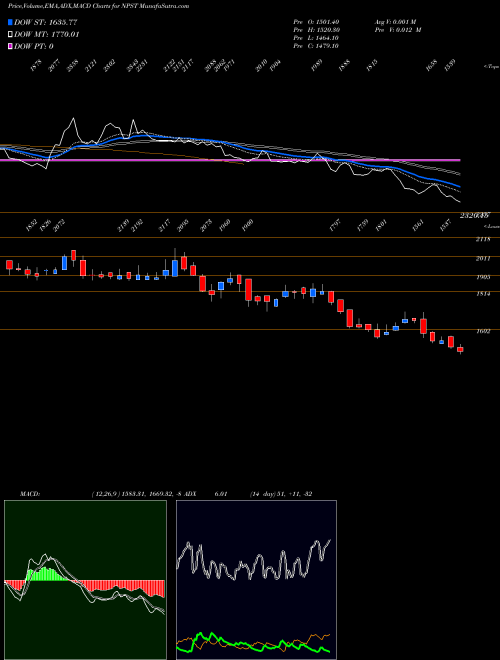Screen dimensions: 500x660
Task: Click the thick green line in ADX panel
Action: [x=253, y=644]
